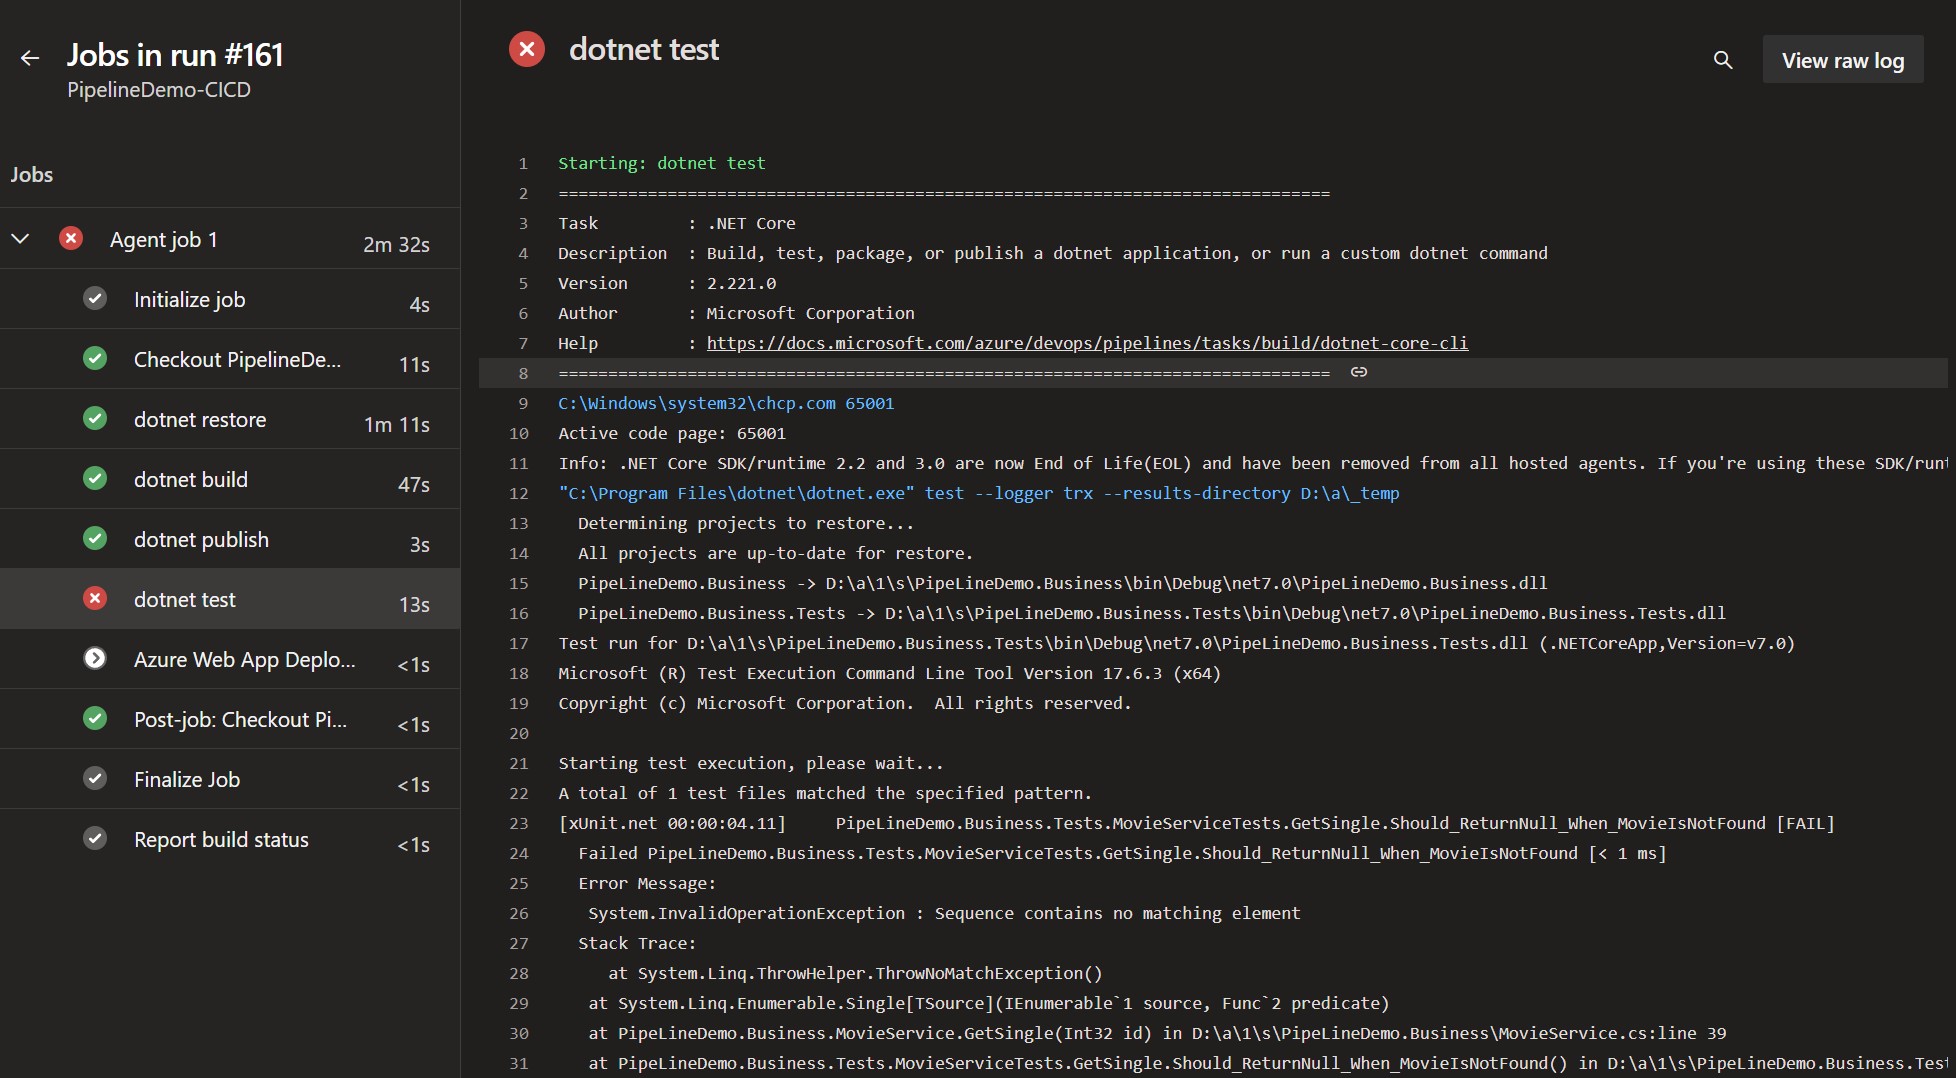Open the search icon in the log header
Viewport: 1956px width, 1078px height.
[1723, 60]
